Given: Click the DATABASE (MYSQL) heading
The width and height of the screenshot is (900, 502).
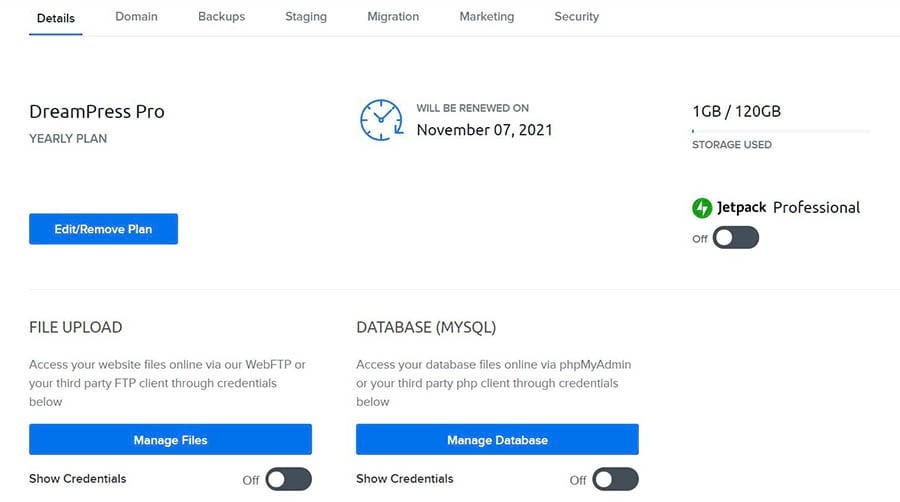Looking at the screenshot, I should pyautogui.click(x=426, y=327).
